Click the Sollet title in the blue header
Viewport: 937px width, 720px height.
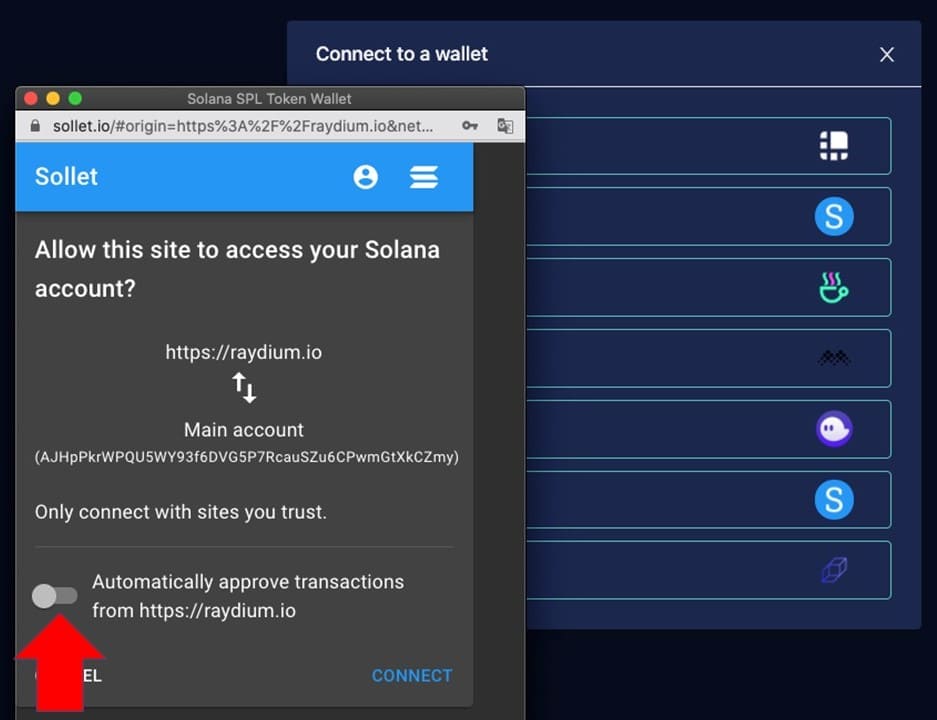66,177
